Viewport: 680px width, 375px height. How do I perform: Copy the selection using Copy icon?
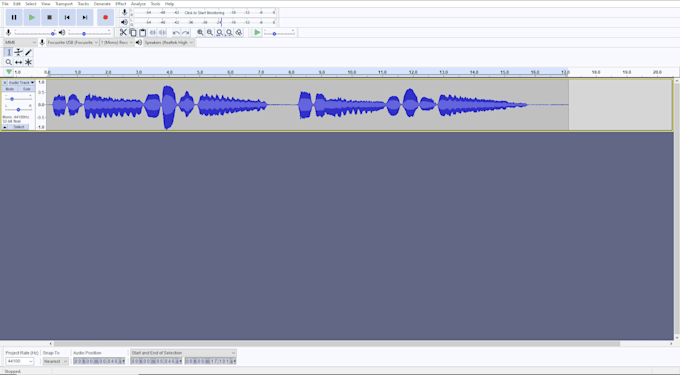point(133,33)
